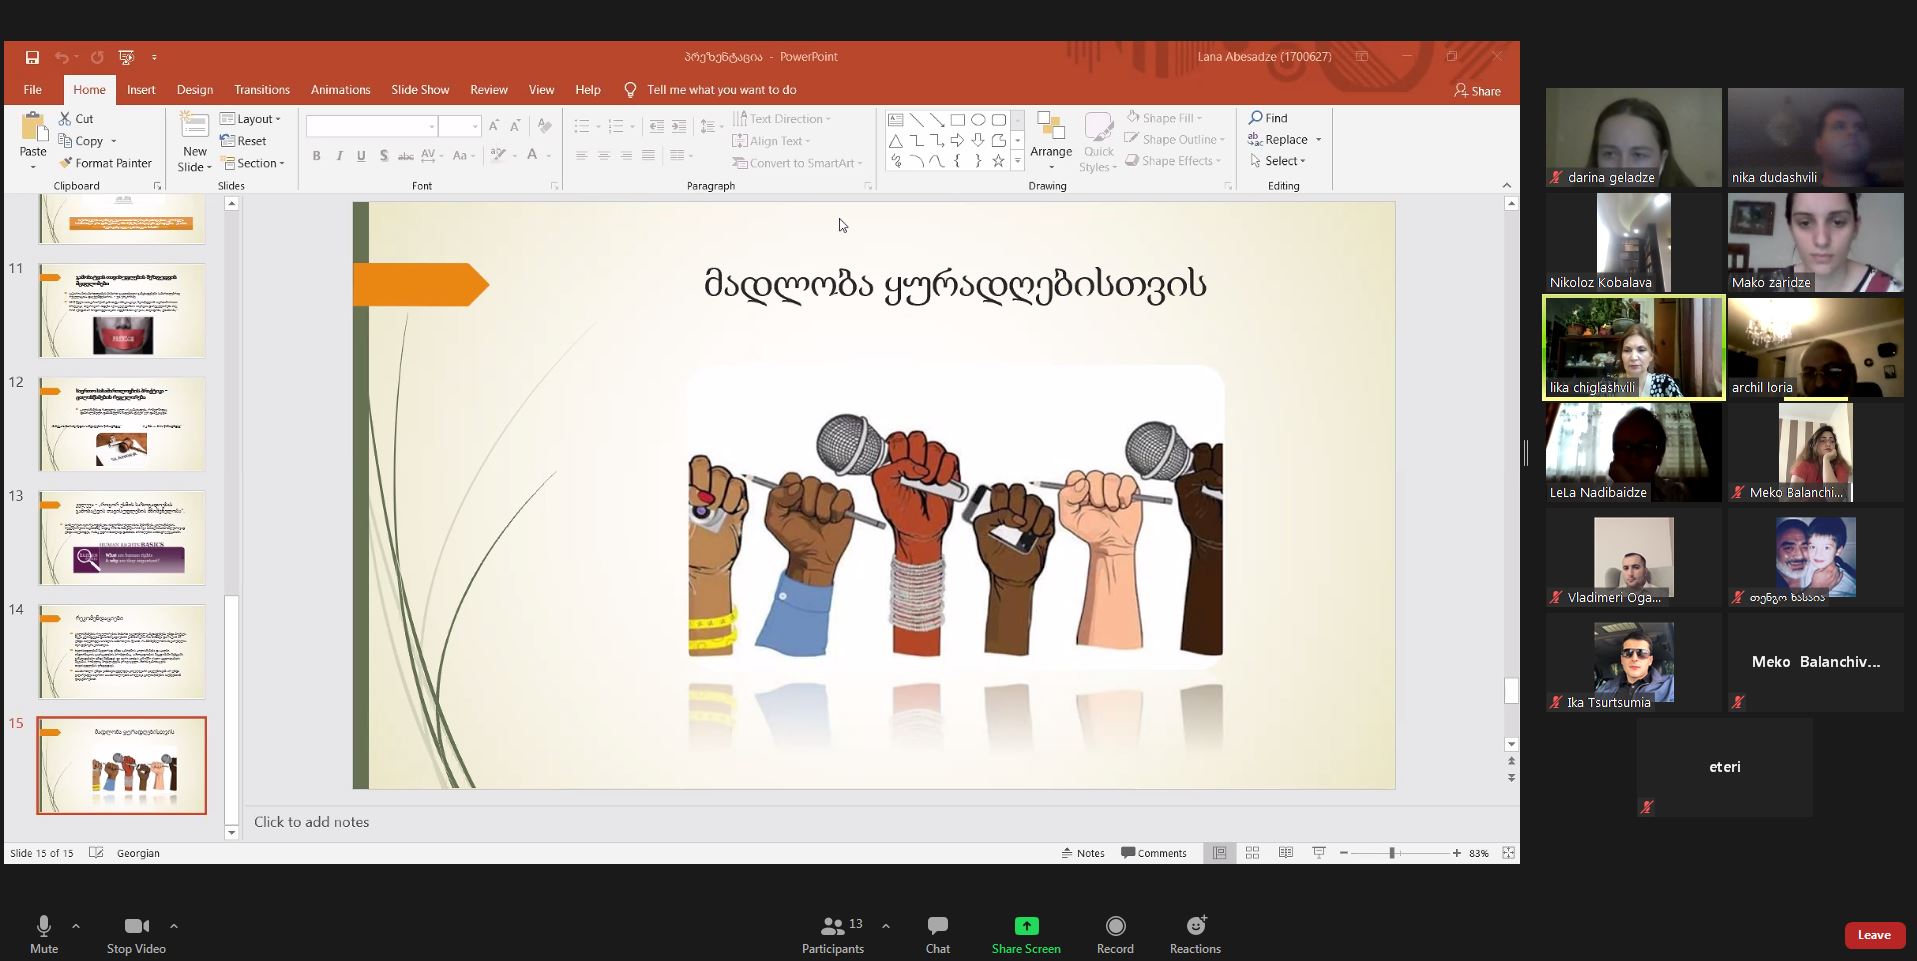The width and height of the screenshot is (1917, 961).
Task: Open the Animations tab
Action: coord(340,90)
